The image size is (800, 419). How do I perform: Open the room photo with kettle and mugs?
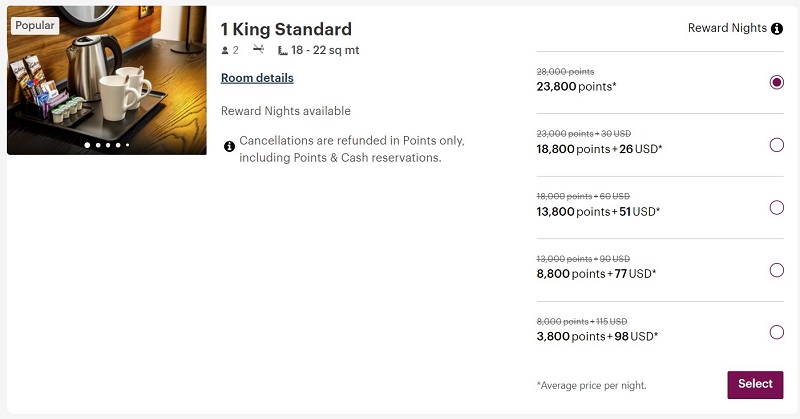(x=107, y=80)
